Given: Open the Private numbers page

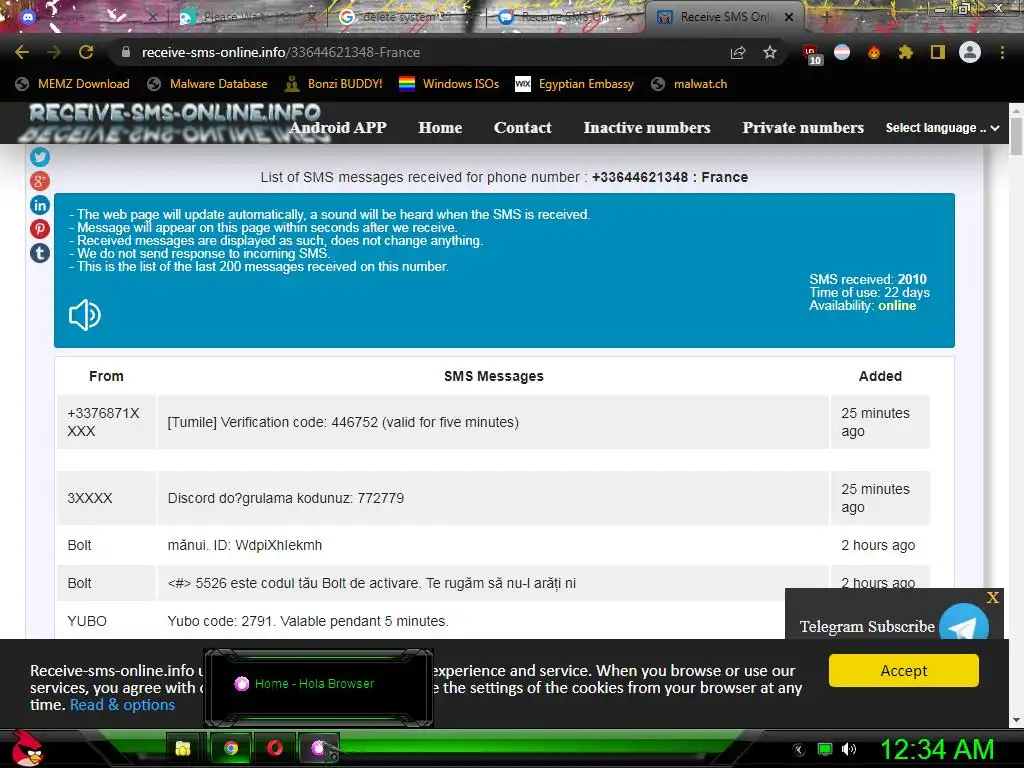Looking at the screenshot, I should [803, 127].
